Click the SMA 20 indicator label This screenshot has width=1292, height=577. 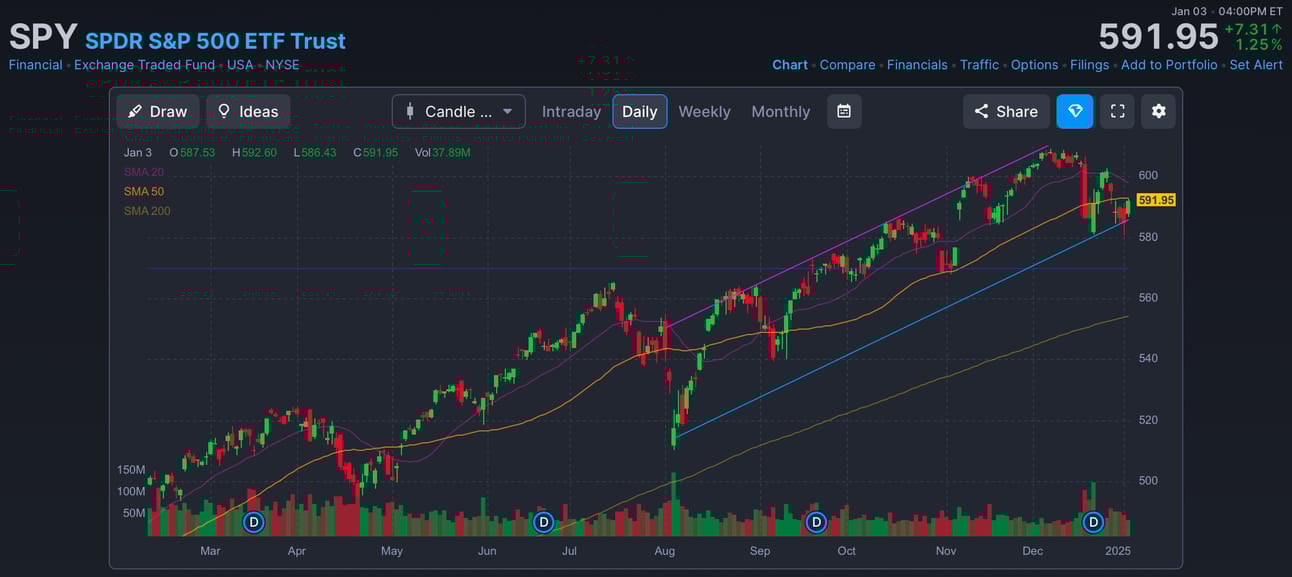(144, 172)
